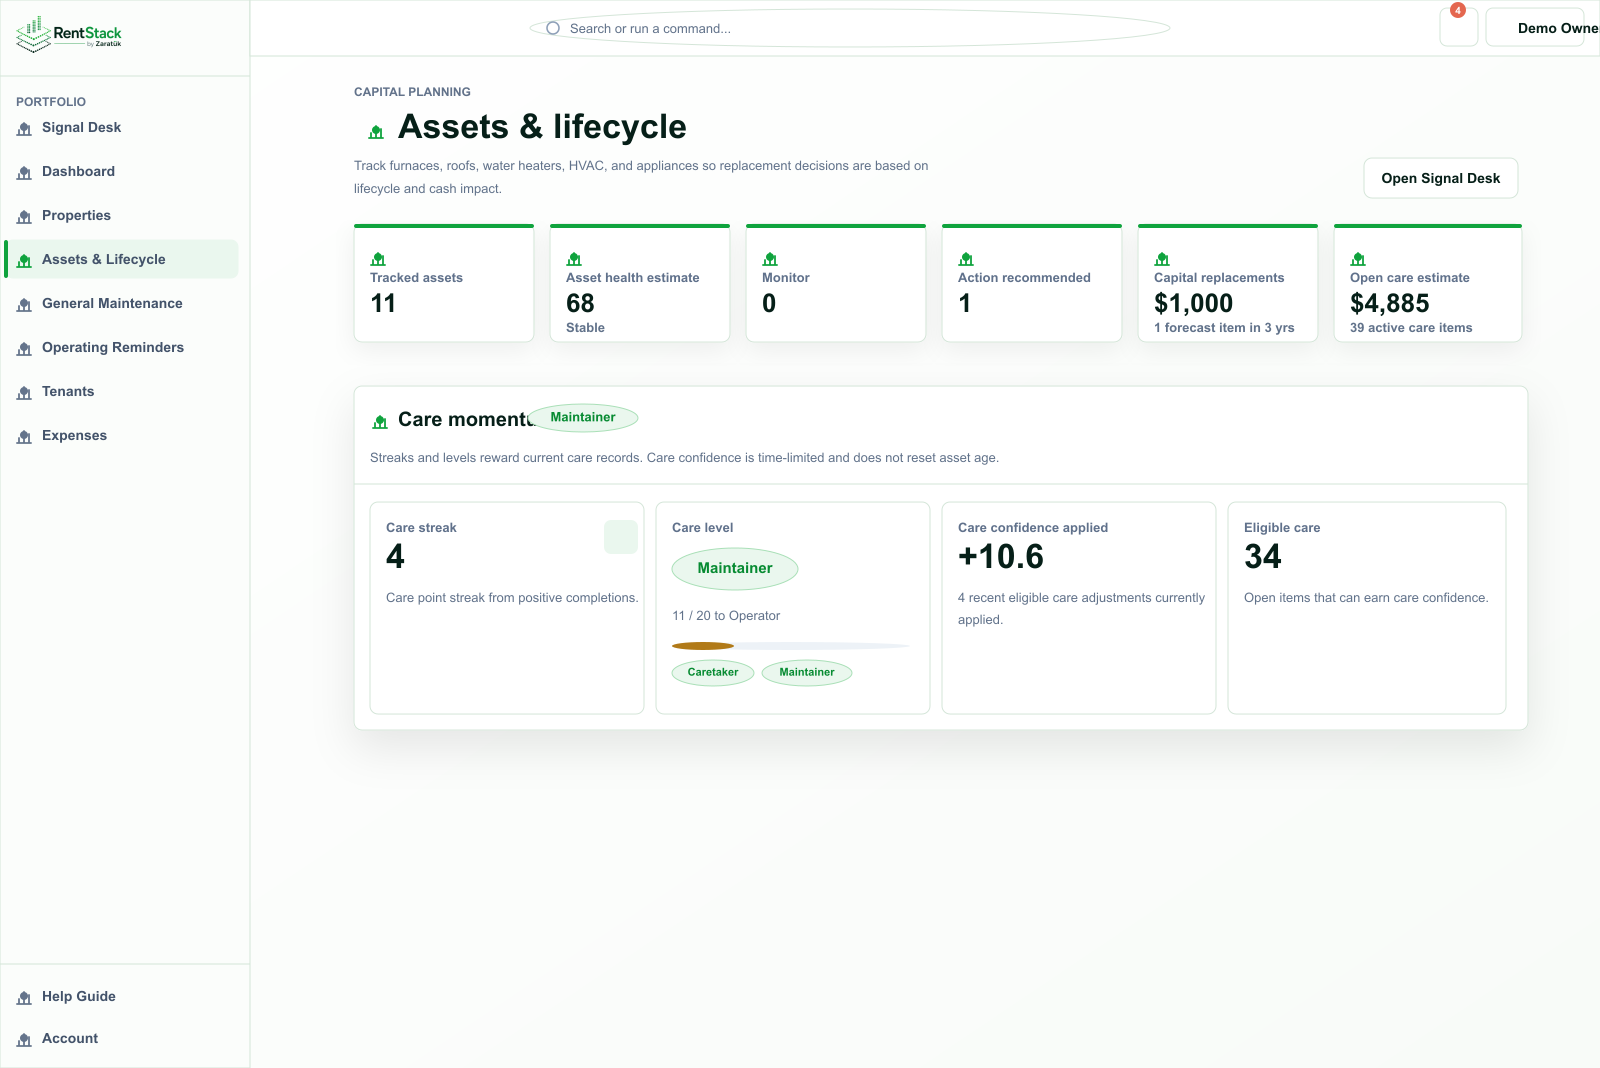Click the Action recommended value 1
The image size is (1600, 1068).
(x=965, y=303)
